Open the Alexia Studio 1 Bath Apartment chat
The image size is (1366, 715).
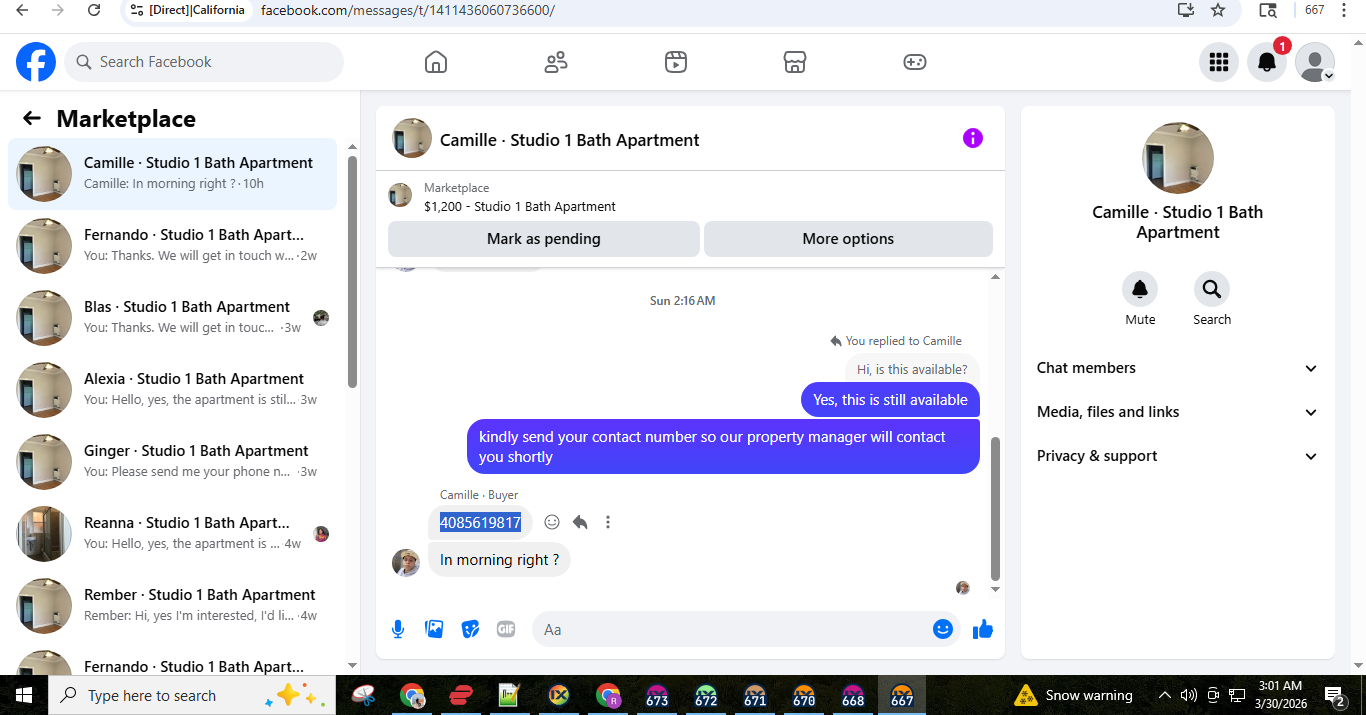(173, 390)
